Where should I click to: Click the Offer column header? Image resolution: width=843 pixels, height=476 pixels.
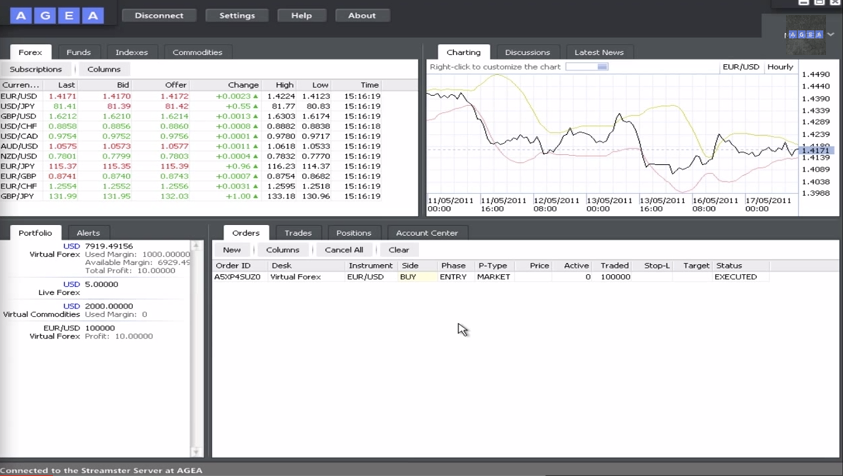click(x=161, y=85)
